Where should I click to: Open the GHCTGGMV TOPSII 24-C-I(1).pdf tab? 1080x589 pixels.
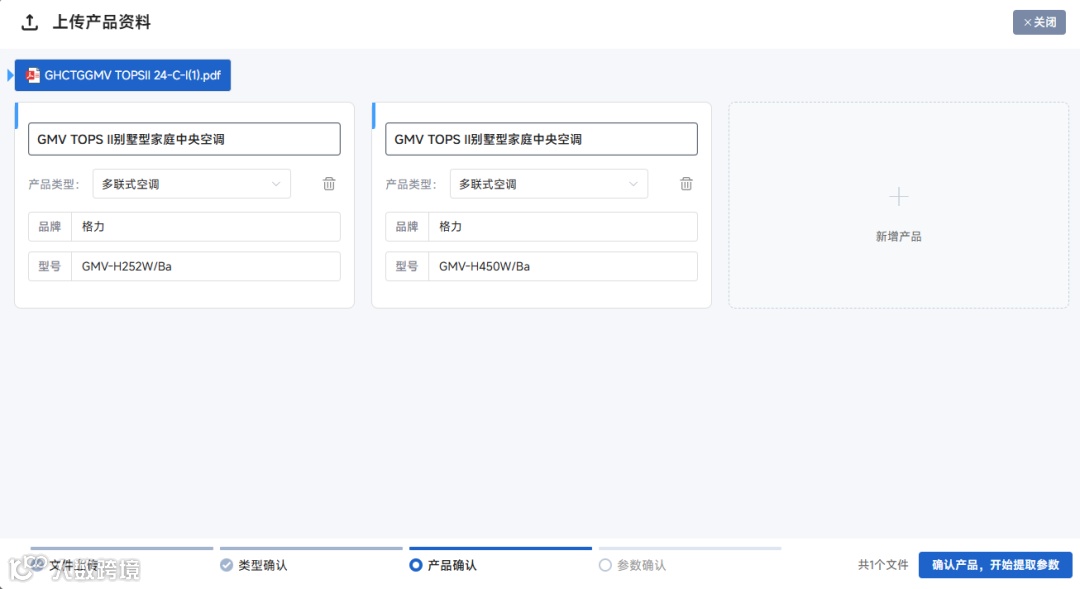pyautogui.click(x=123, y=75)
